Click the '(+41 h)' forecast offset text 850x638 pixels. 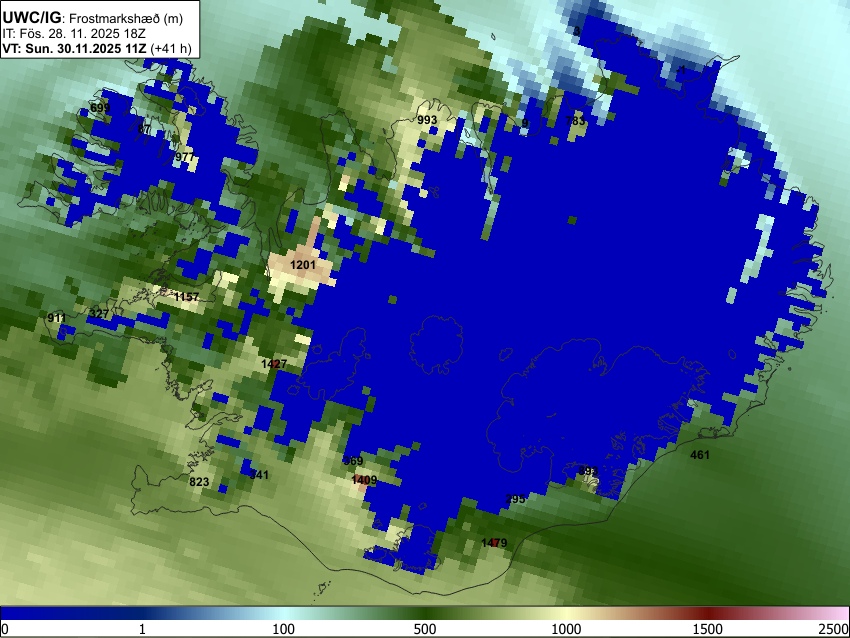coord(170,49)
